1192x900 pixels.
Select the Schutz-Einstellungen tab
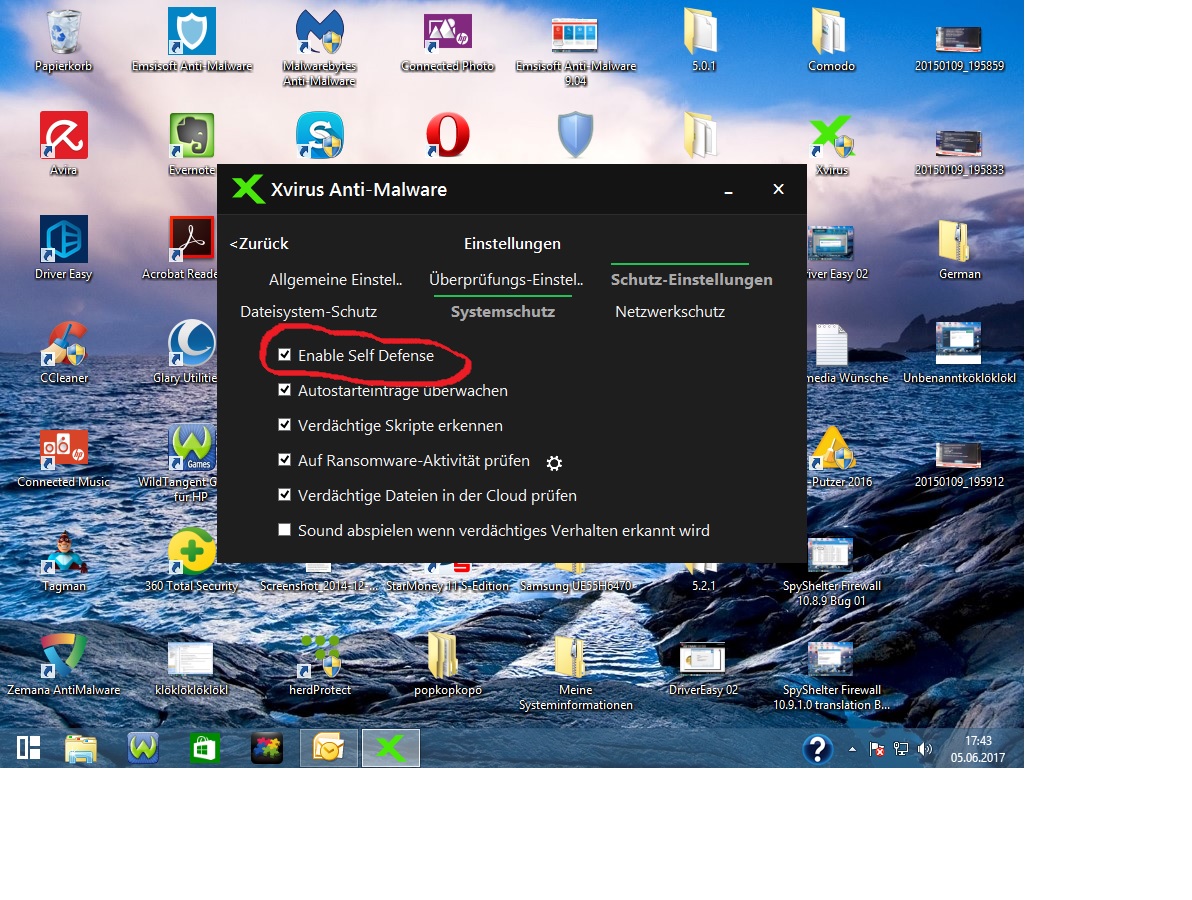tap(691, 280)
